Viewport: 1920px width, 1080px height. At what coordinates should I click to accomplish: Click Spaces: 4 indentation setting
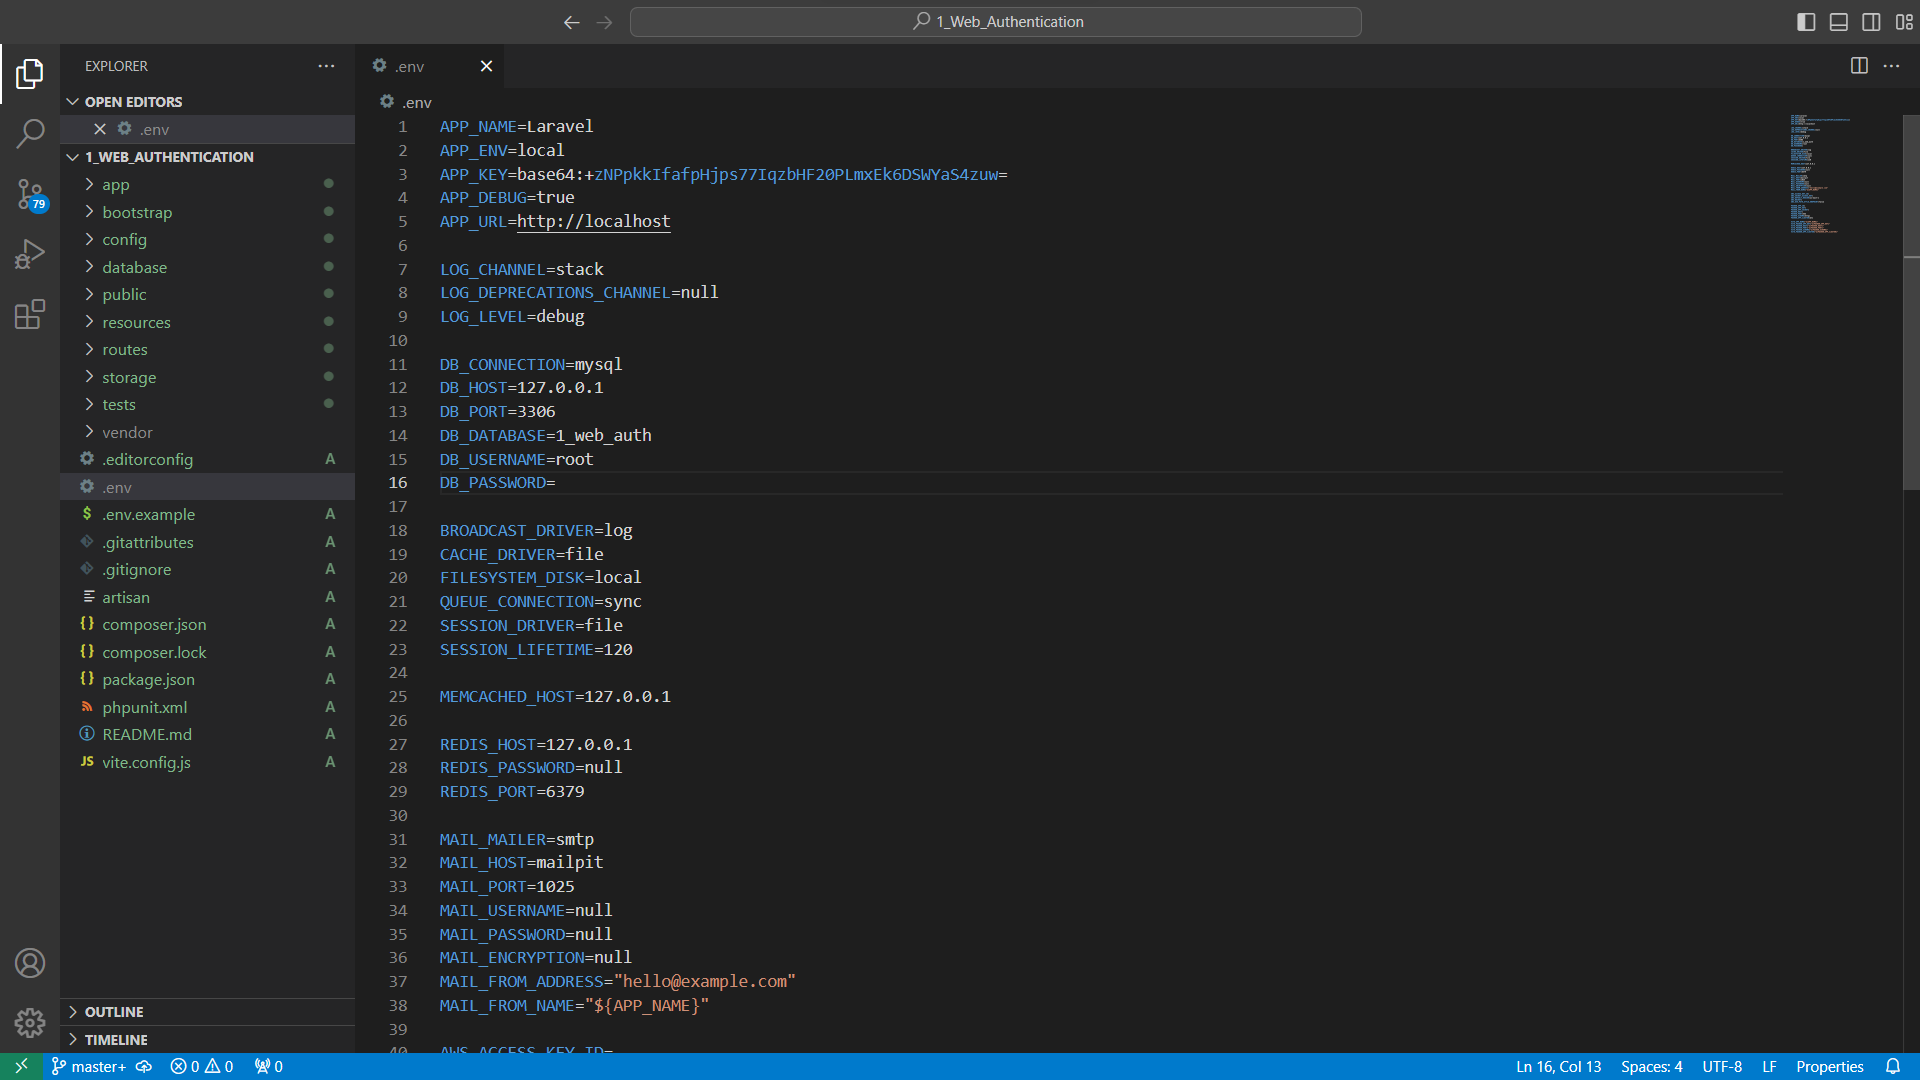coord(1651,1066)
